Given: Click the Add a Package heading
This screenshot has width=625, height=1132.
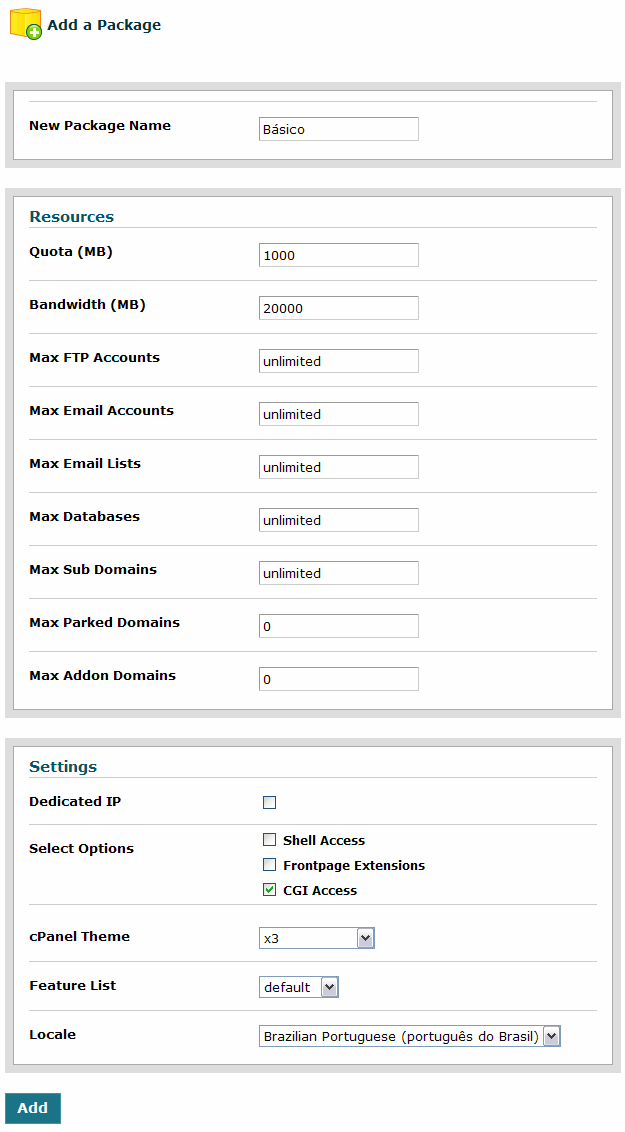Looking at the screenshot, I should tap(104, 25).
